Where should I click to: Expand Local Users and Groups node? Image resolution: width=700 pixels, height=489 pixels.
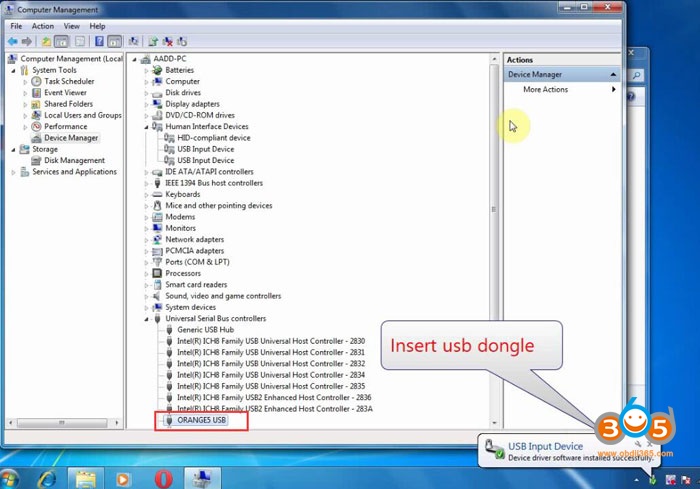25,116
